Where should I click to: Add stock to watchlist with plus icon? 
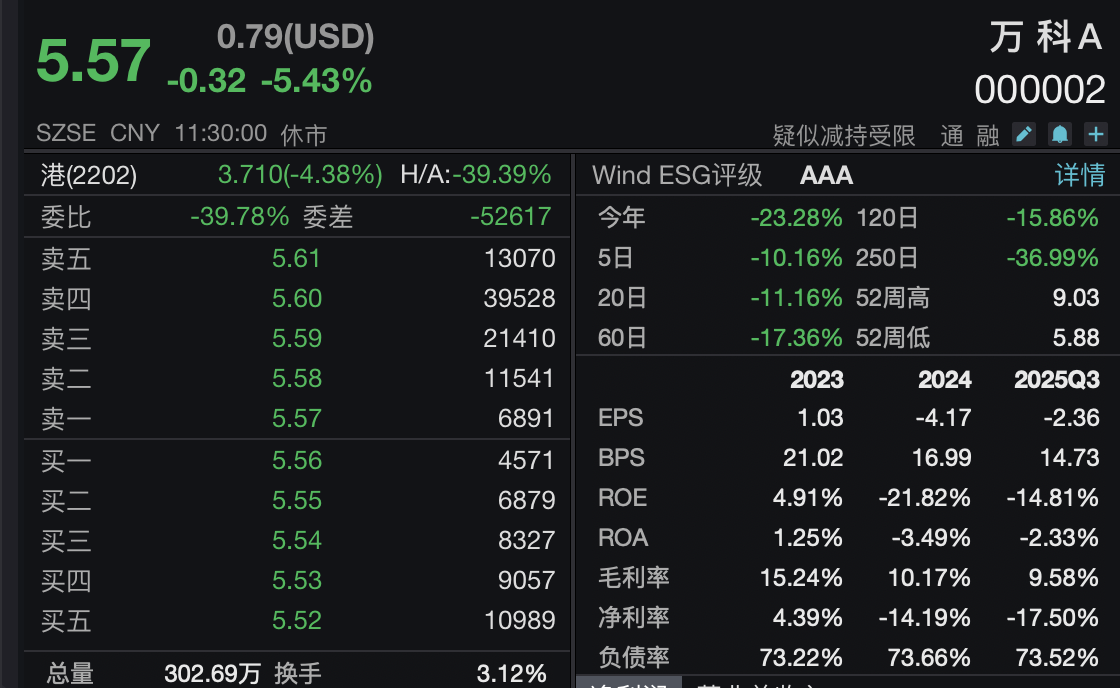1096,134
